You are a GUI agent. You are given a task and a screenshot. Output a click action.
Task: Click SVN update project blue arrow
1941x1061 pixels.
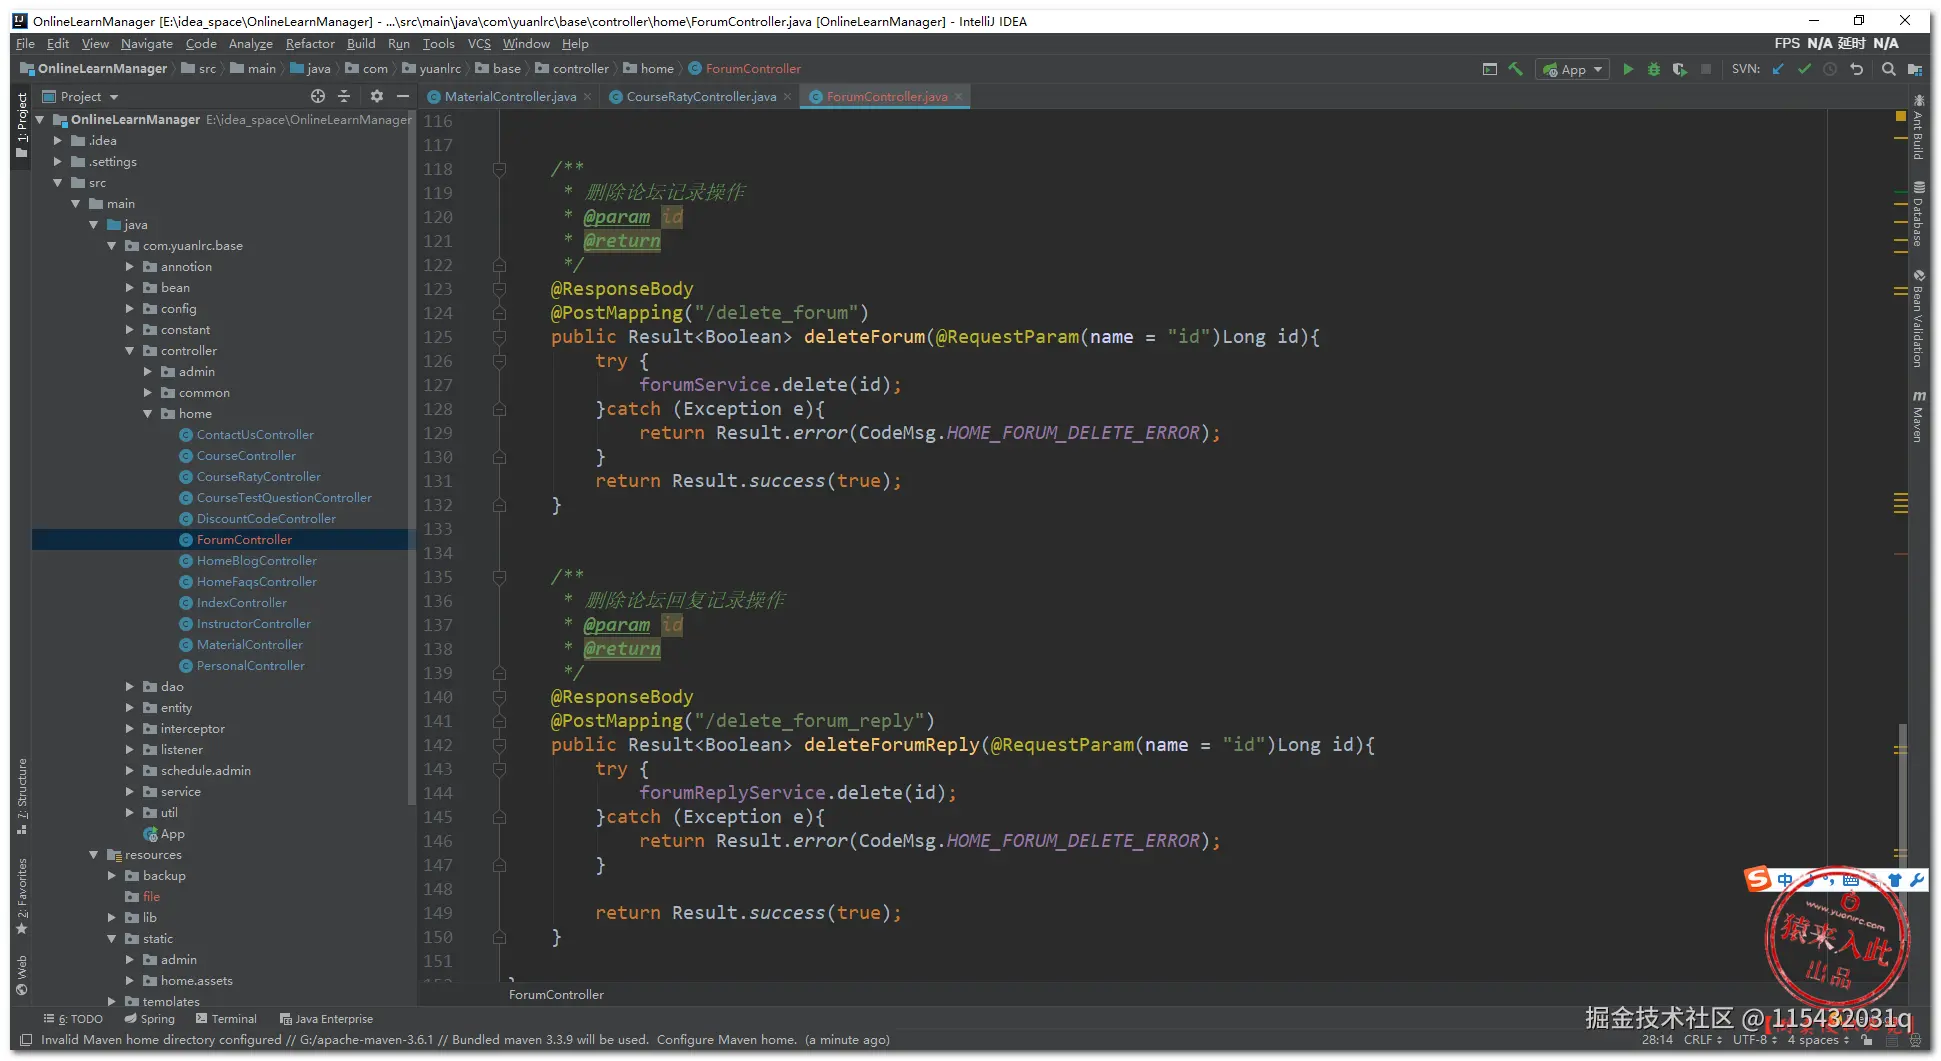pyautogui.click(x=1778, y=69)
